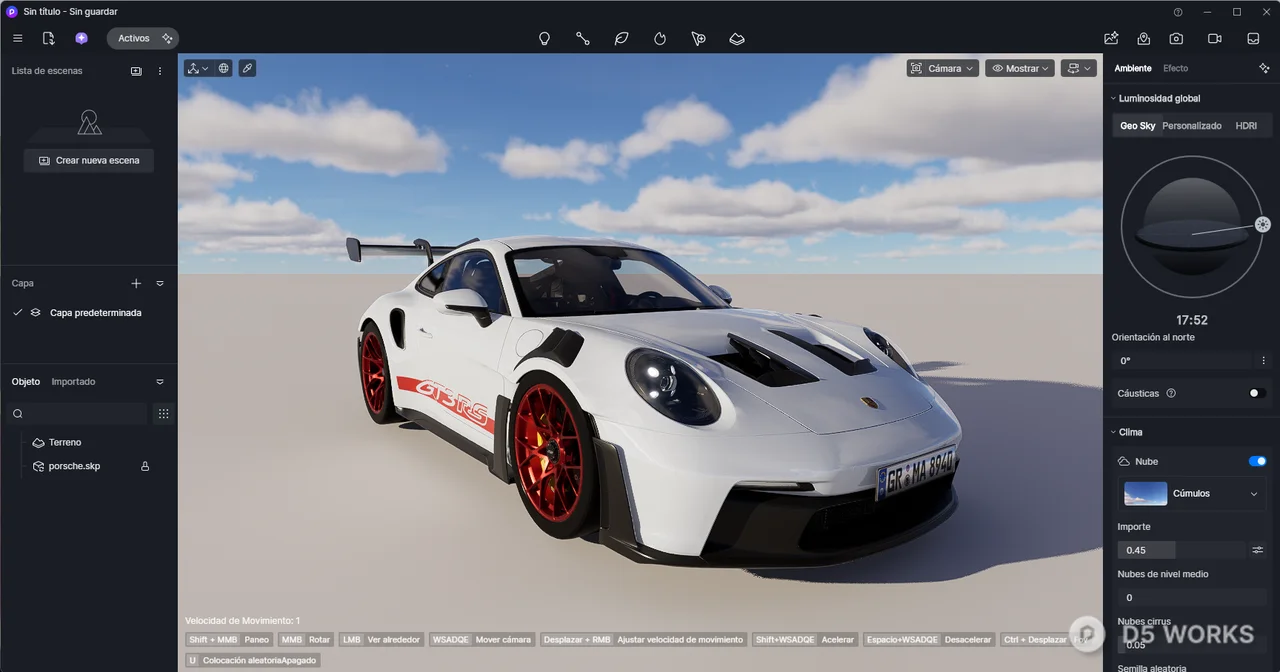Switch to the Efecto tab
Screen dimensions: 1280x672
point(1176,68)
